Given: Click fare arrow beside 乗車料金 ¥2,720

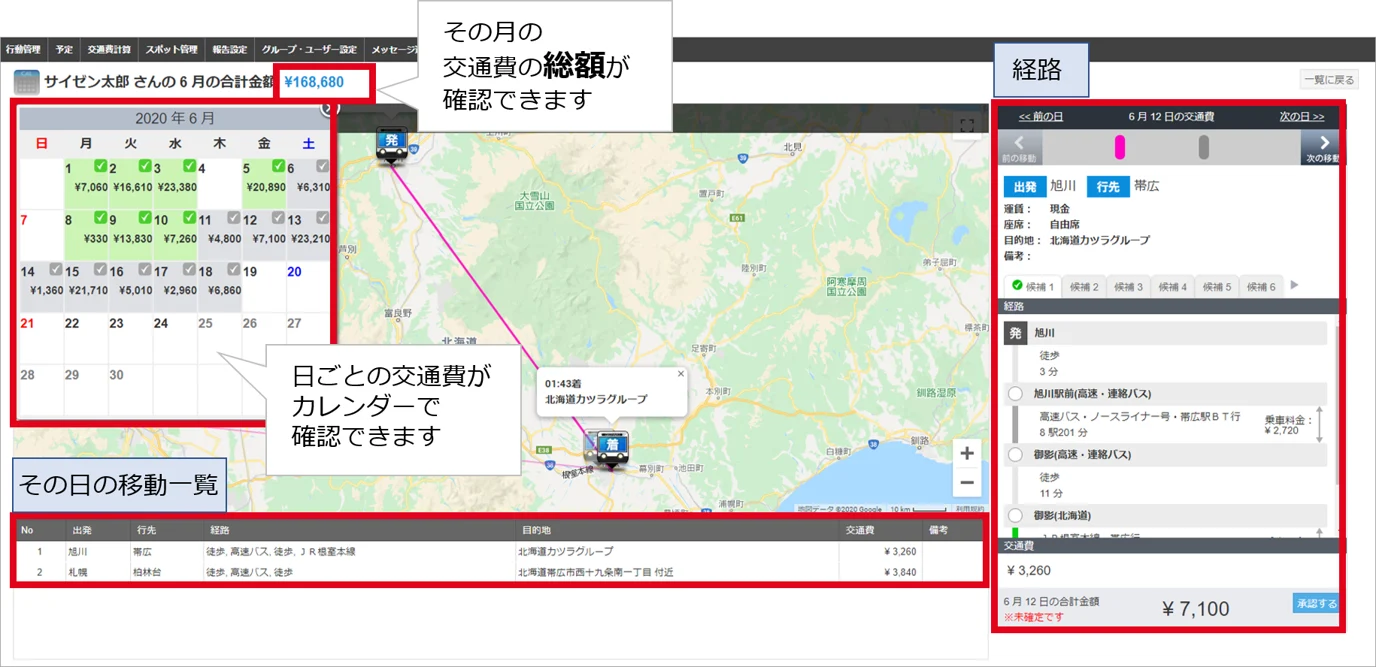Looking at the screenshot, I should [x=1320, y=424].
